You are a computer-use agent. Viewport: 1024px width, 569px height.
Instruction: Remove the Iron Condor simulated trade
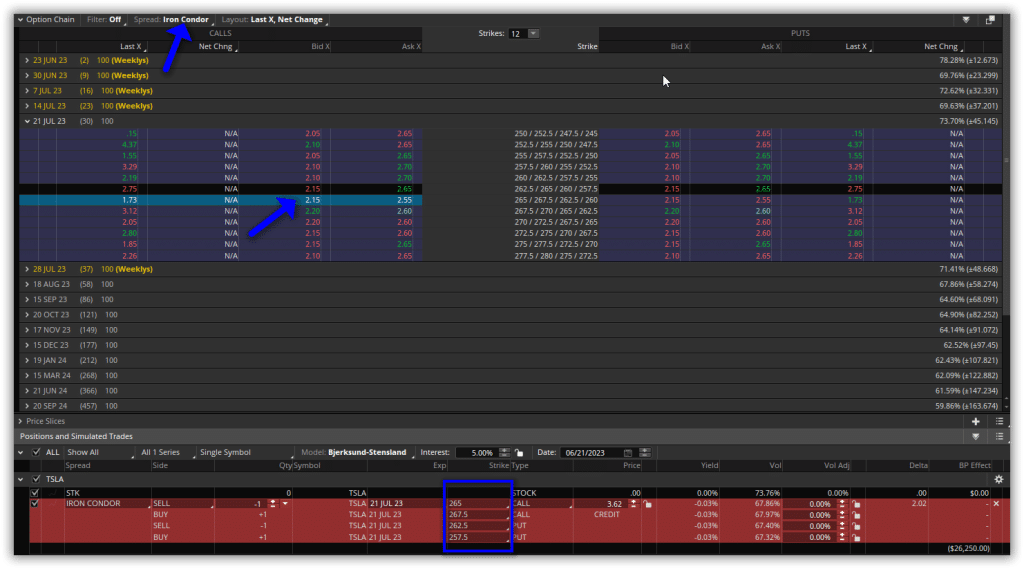point(995,503)
